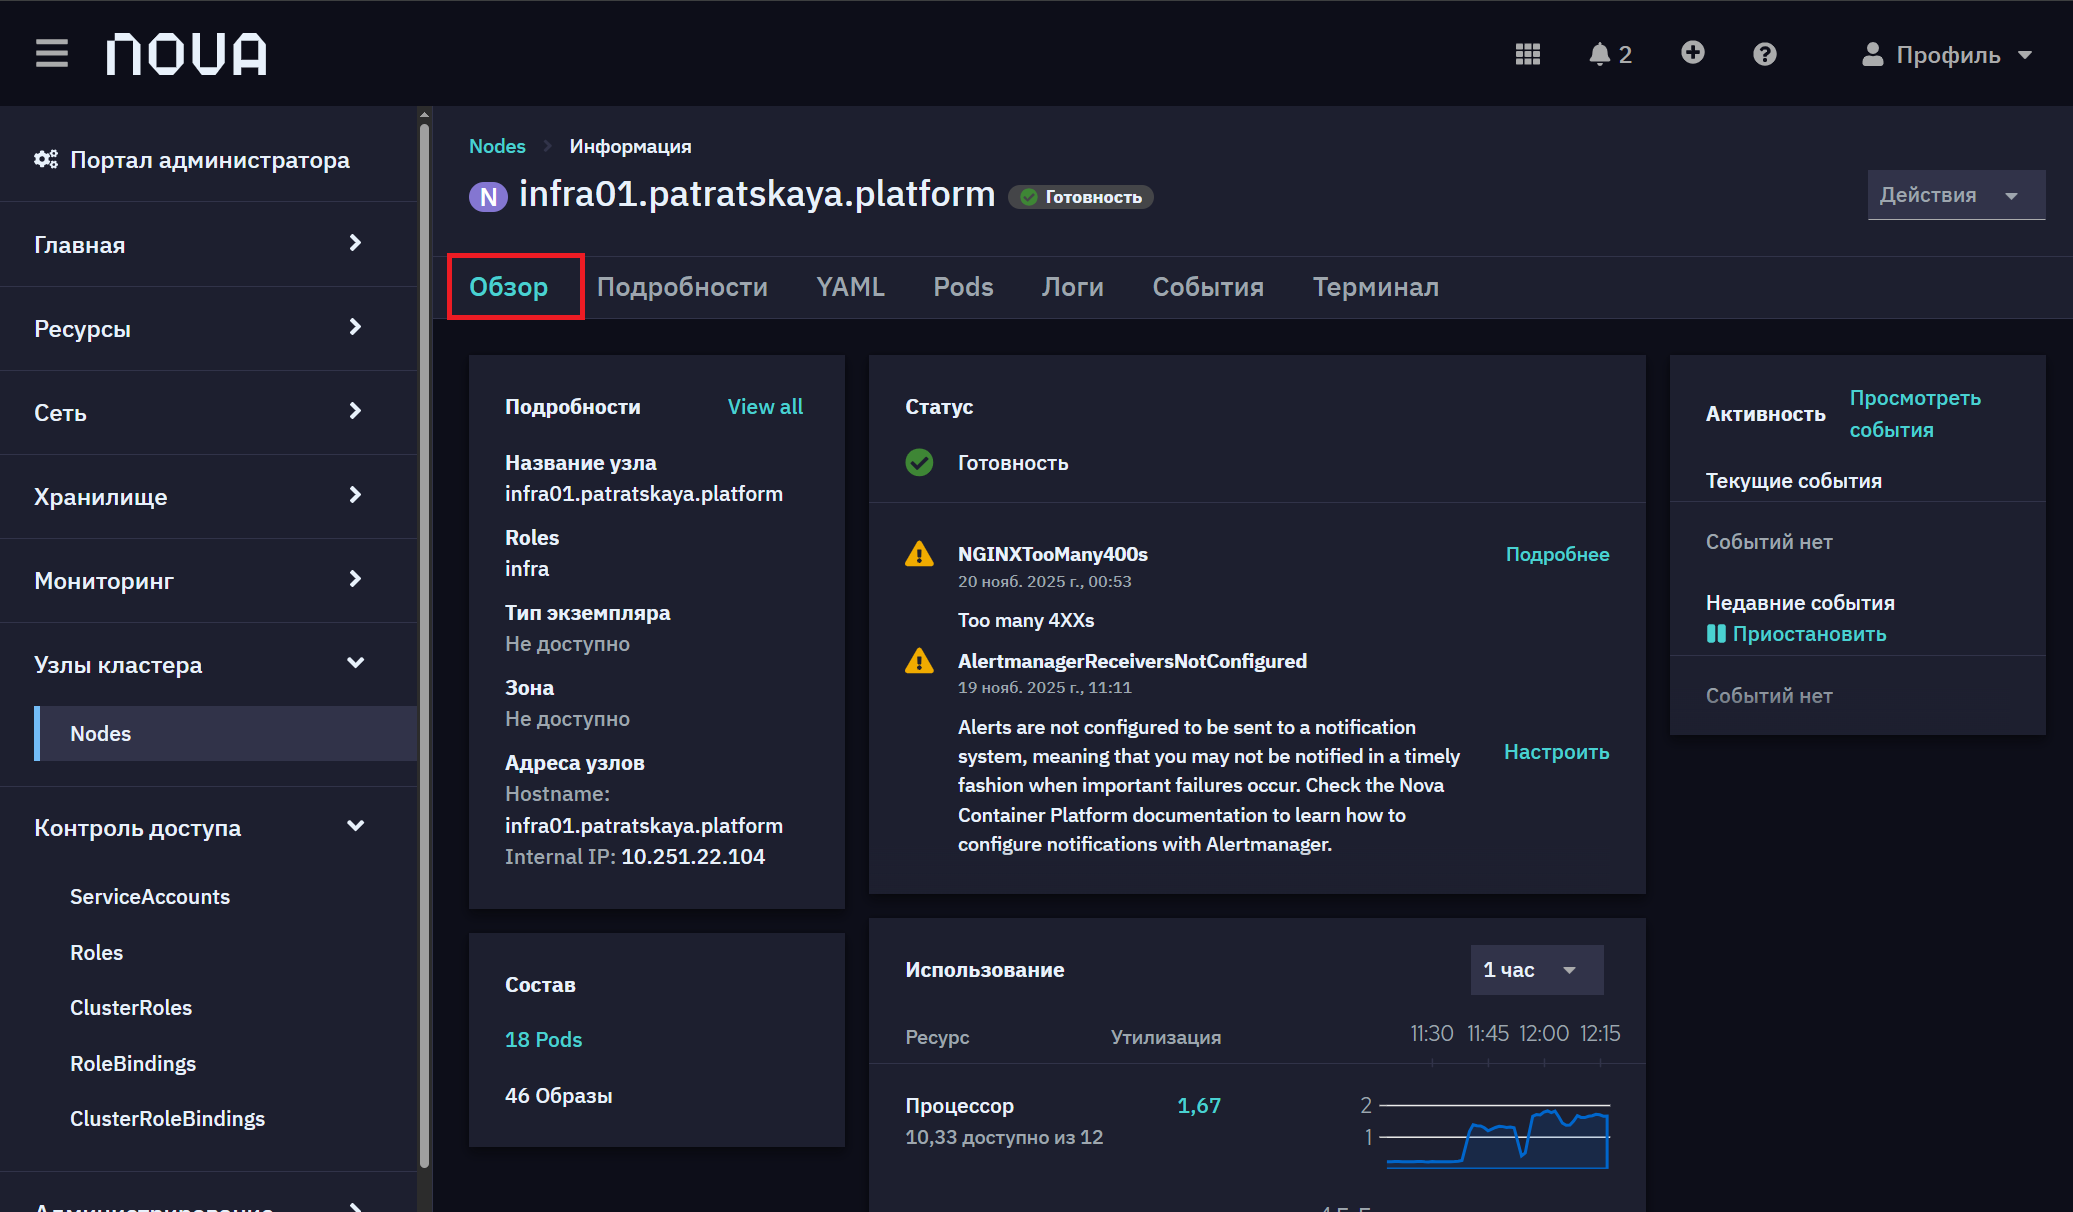
Task: Open the Профиль dropdown menu
Action: pos(1946,54)
